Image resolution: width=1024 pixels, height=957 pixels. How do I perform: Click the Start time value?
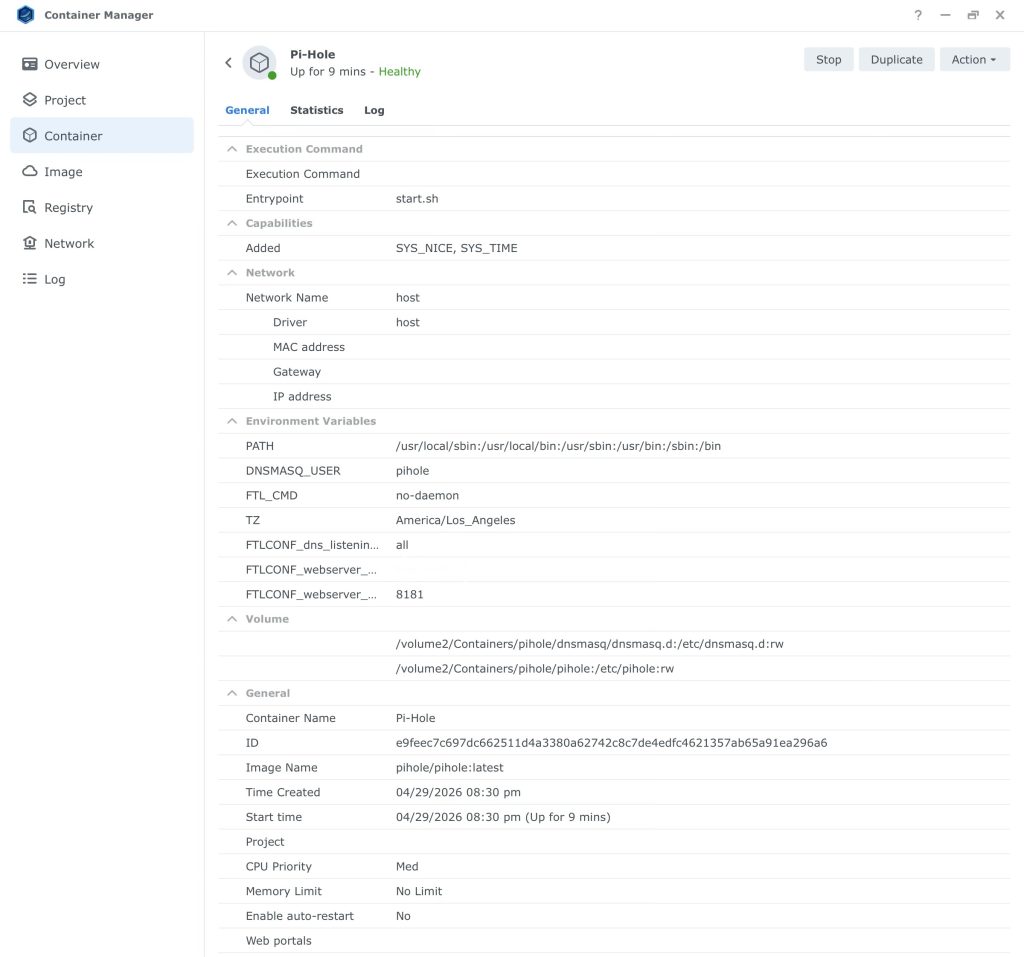[503, 817]
